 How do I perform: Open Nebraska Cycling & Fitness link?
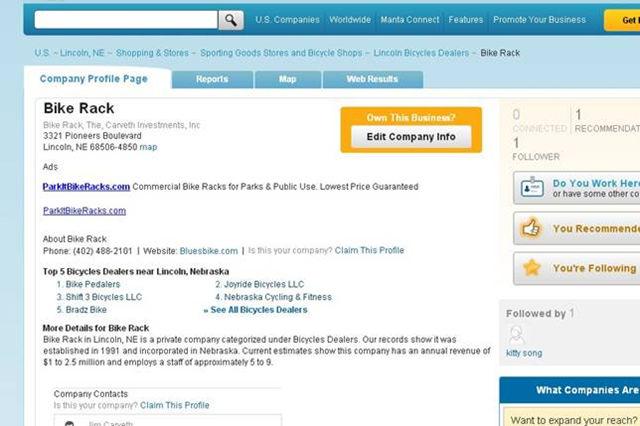click(278, 297)
